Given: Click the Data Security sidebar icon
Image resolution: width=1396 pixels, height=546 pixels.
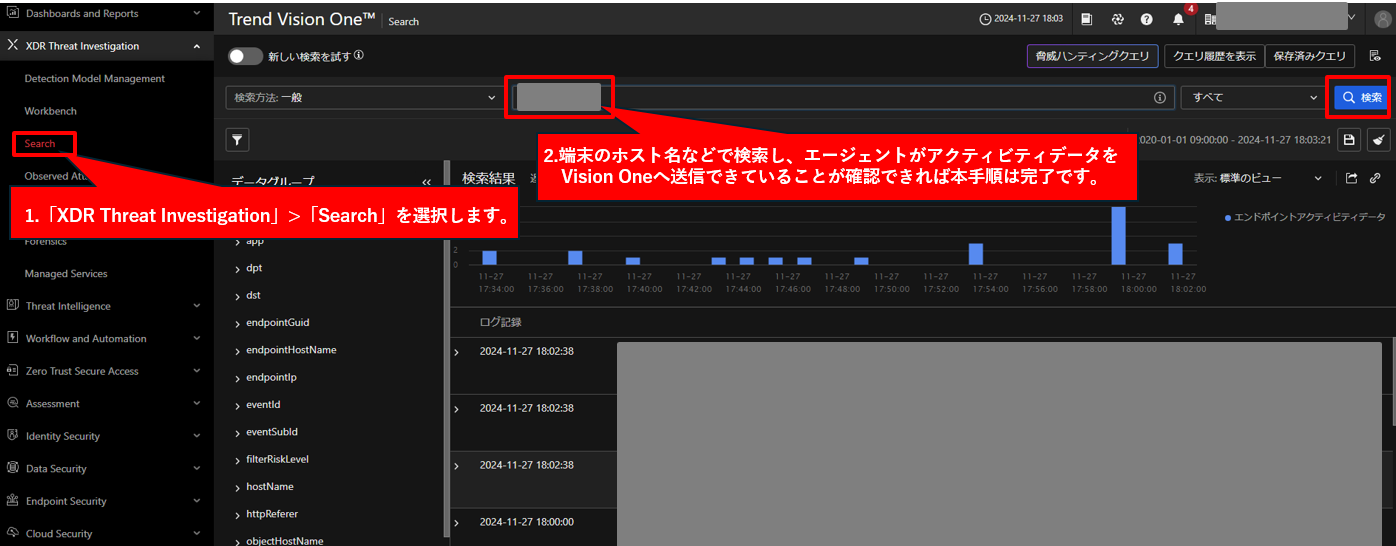Looking at the screenshot, I should tap(14, 468).
